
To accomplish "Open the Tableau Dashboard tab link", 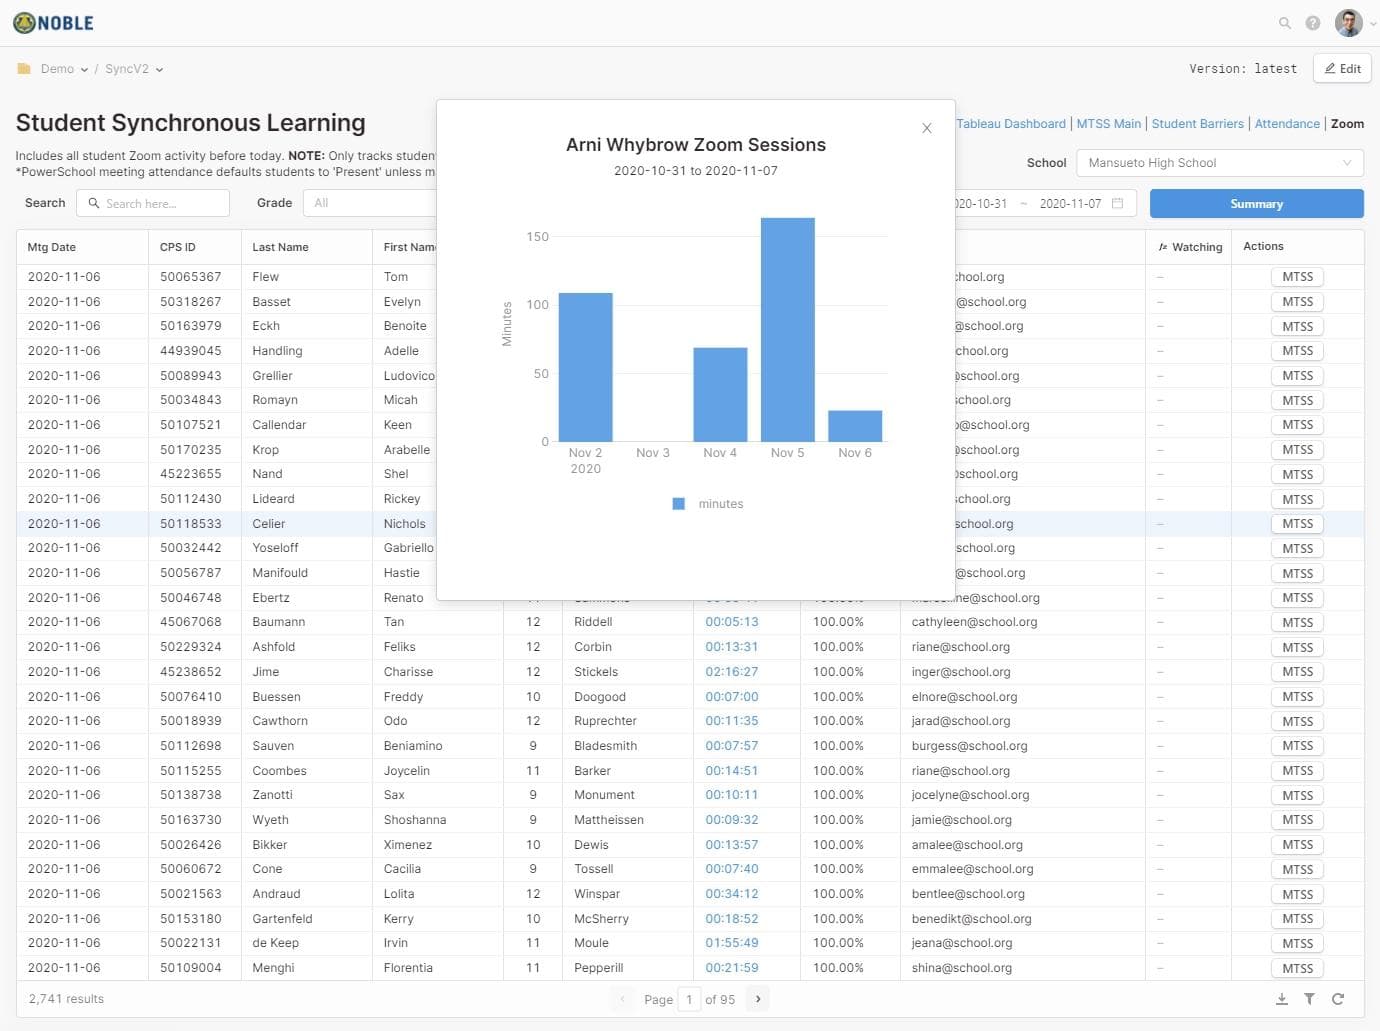I will [1011, 124].
